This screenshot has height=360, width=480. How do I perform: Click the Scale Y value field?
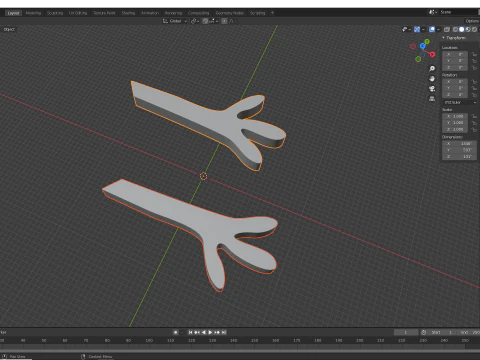point(455,123)
